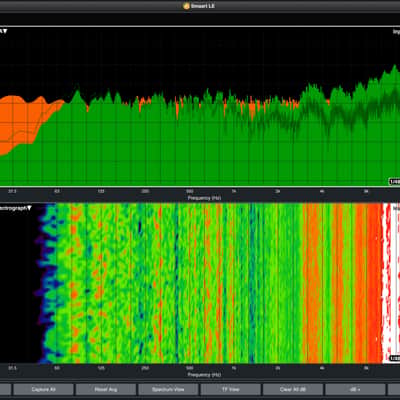Open the RTA plot type dropdown triangle
Screen dimensions: 400x400
[5, 31]
